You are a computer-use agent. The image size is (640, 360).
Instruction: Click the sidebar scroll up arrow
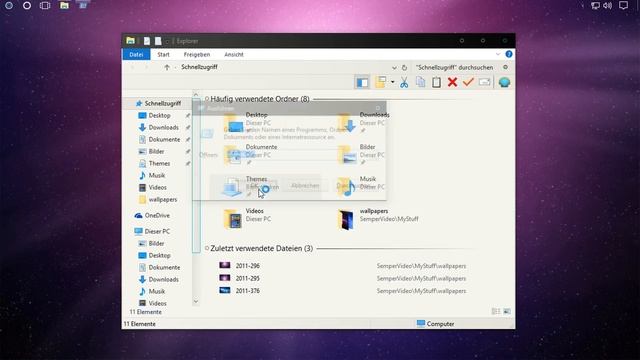tap(196, 94)
